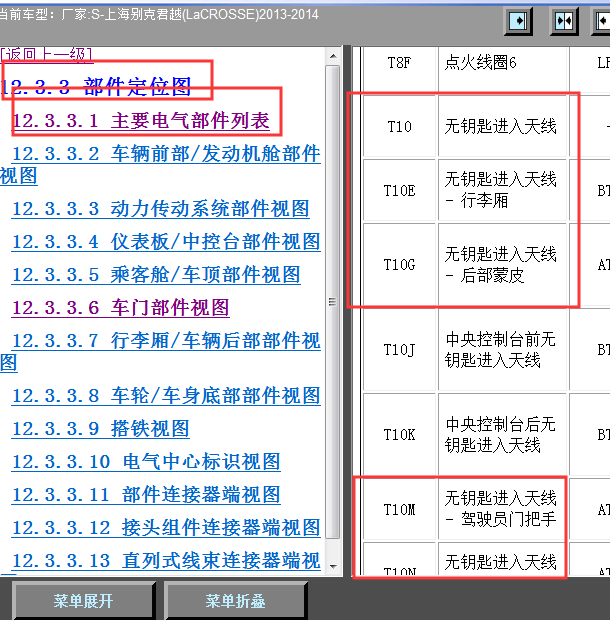Image resolution: width=610 pixels, height=620 pixels.
Task: Open 12.3.3.6 车门部件视图
Action: (x=121, y=307)
